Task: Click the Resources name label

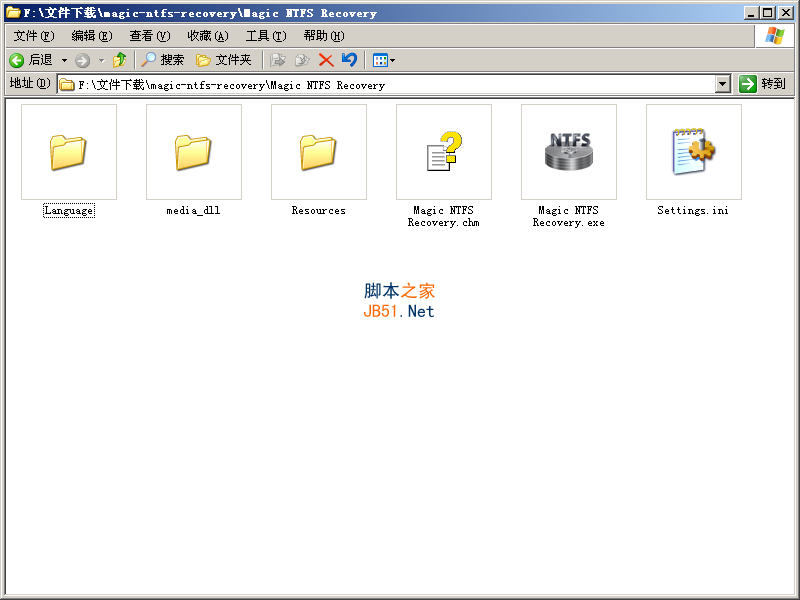Action: point(318,210)
